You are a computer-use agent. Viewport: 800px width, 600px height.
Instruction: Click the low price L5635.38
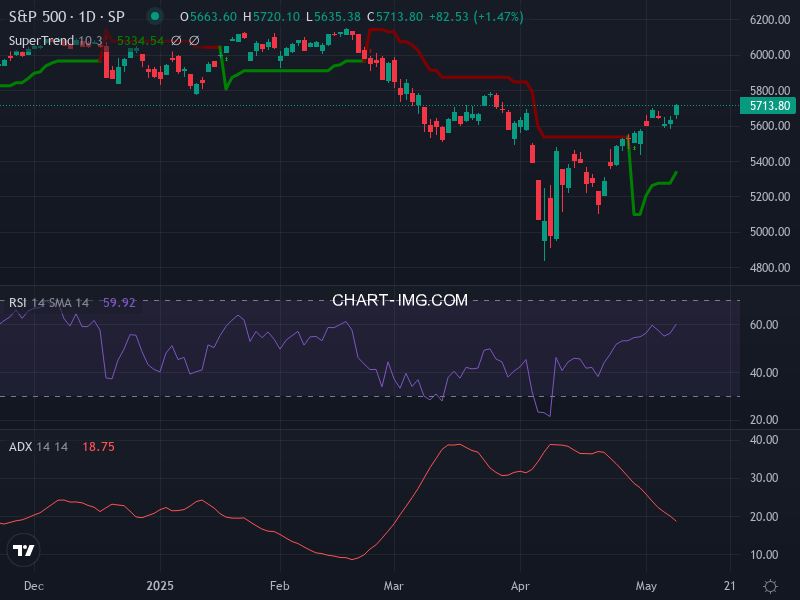coord(334,17)
